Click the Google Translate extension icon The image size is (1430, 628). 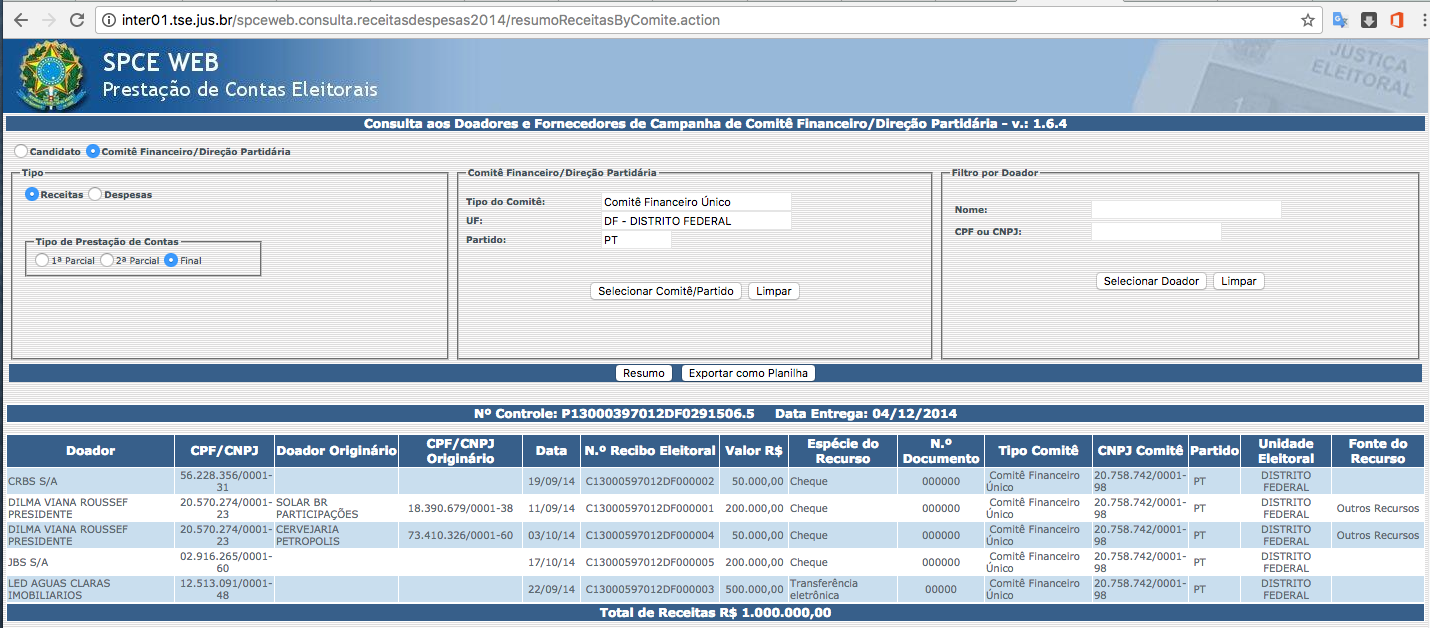1340,20
